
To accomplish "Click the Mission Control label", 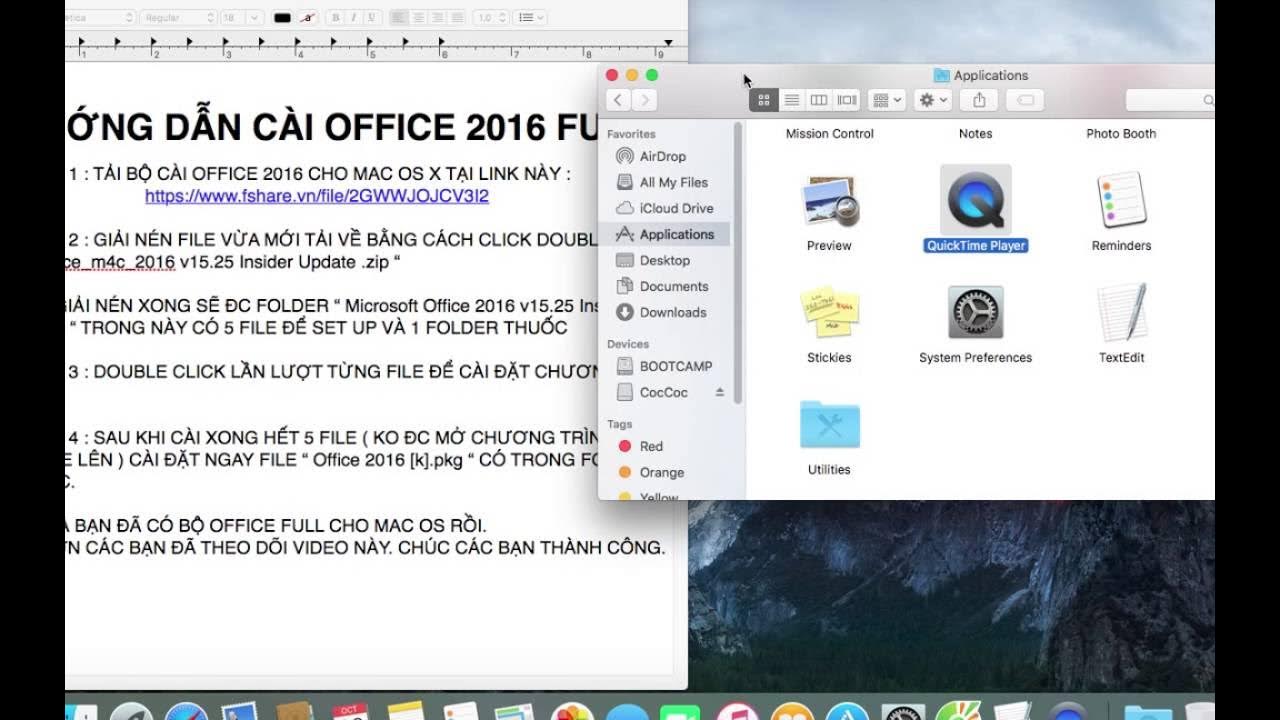I will click(x=830, y=133).
